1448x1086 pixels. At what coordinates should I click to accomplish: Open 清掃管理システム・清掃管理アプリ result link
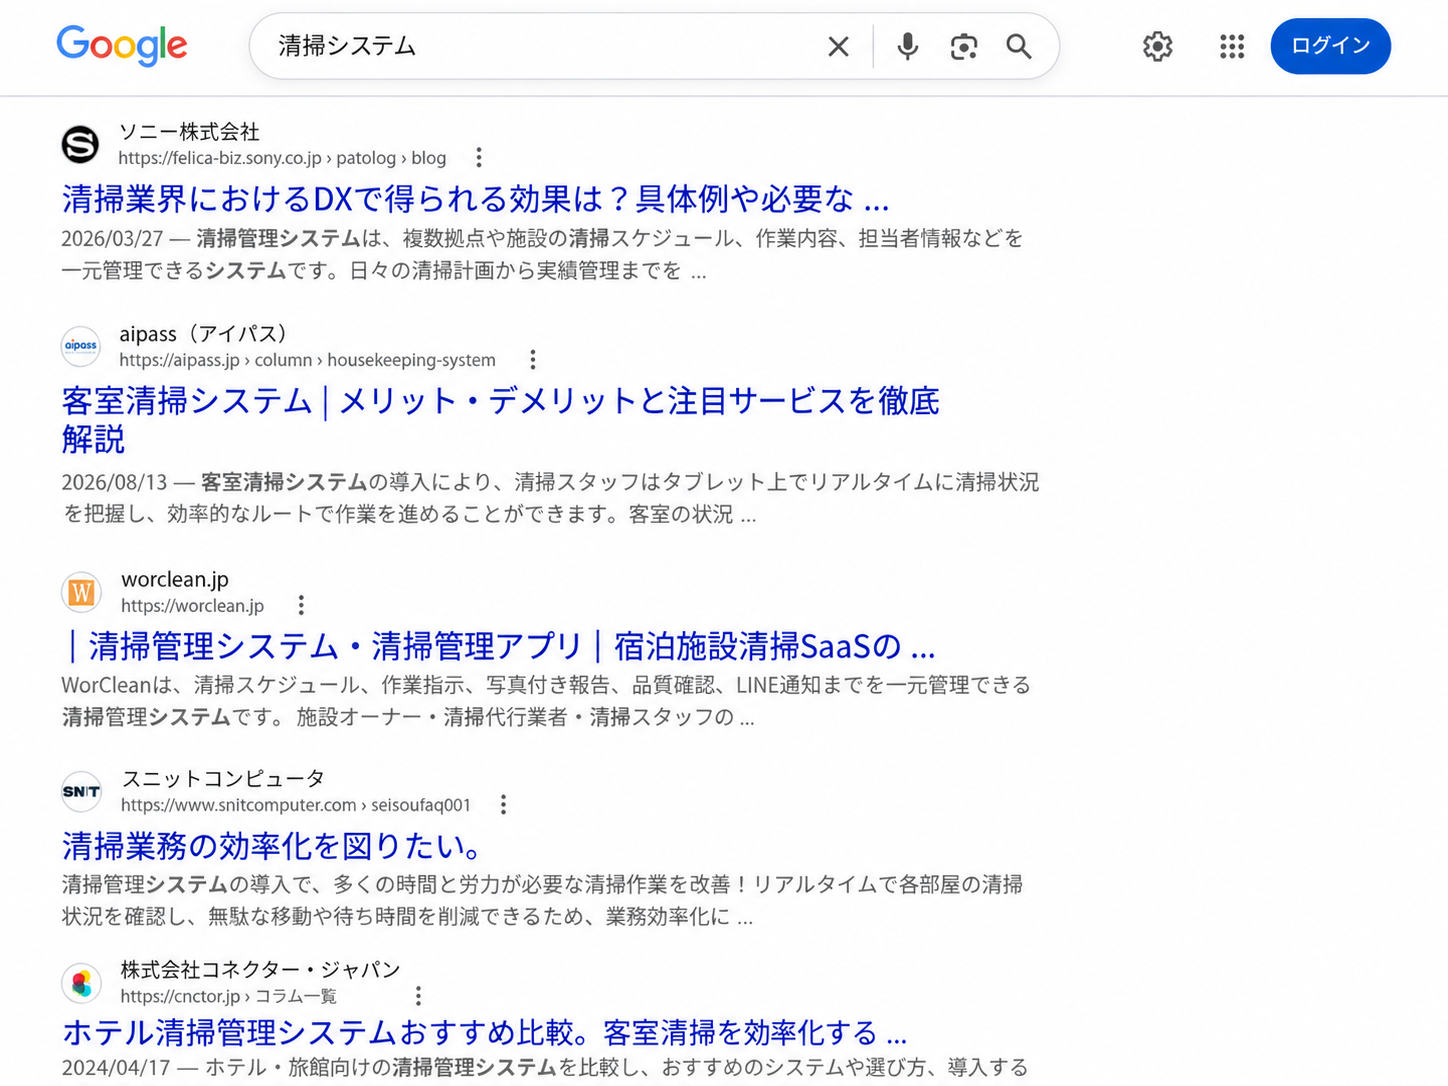[499, 646]
